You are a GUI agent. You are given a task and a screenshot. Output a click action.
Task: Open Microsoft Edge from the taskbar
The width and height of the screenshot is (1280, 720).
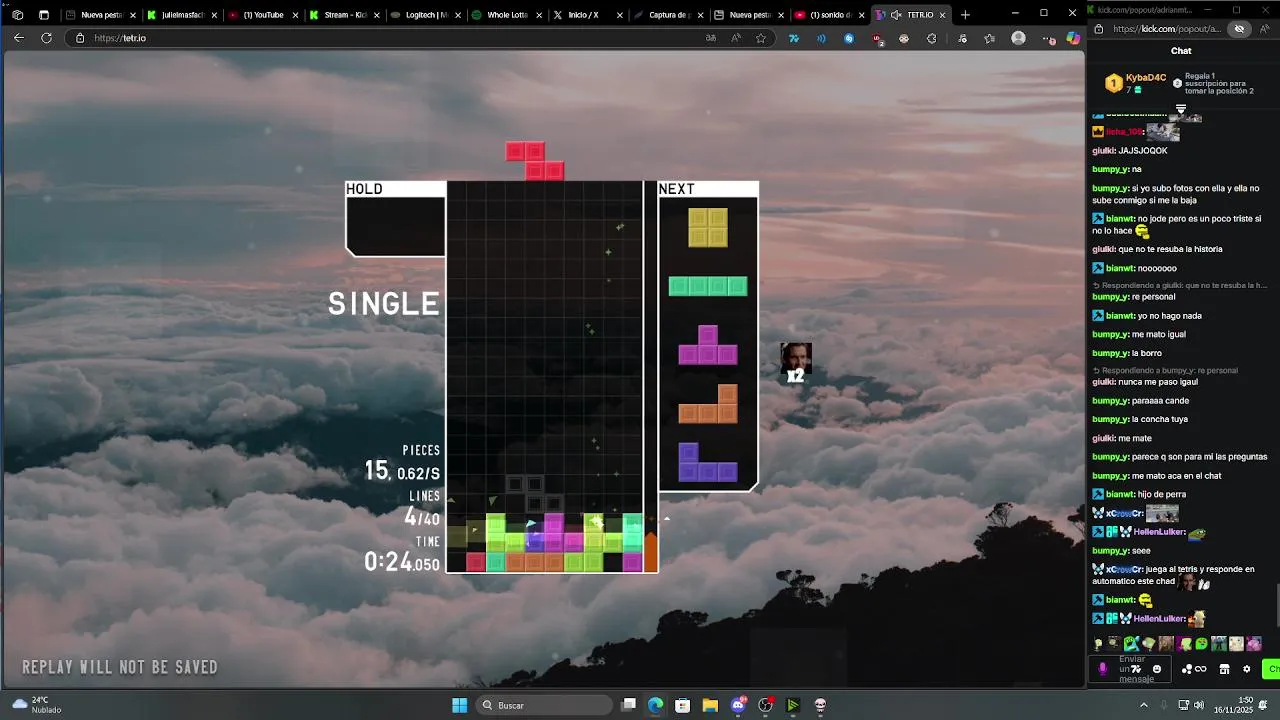pyautogui.click(x=655, y=705)
